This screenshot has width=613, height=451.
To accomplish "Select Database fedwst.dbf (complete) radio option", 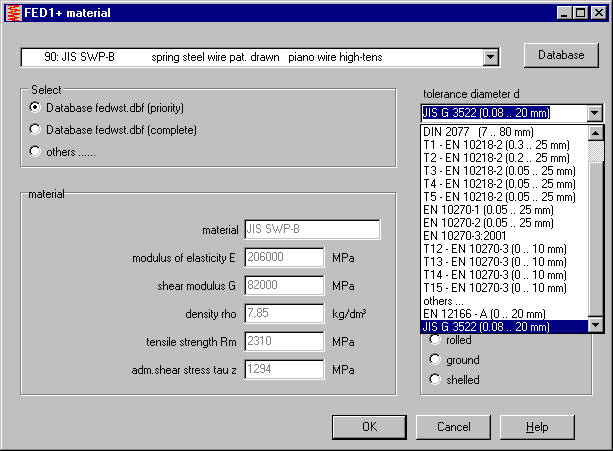I will pyautogui.click(x=36, y=129).
